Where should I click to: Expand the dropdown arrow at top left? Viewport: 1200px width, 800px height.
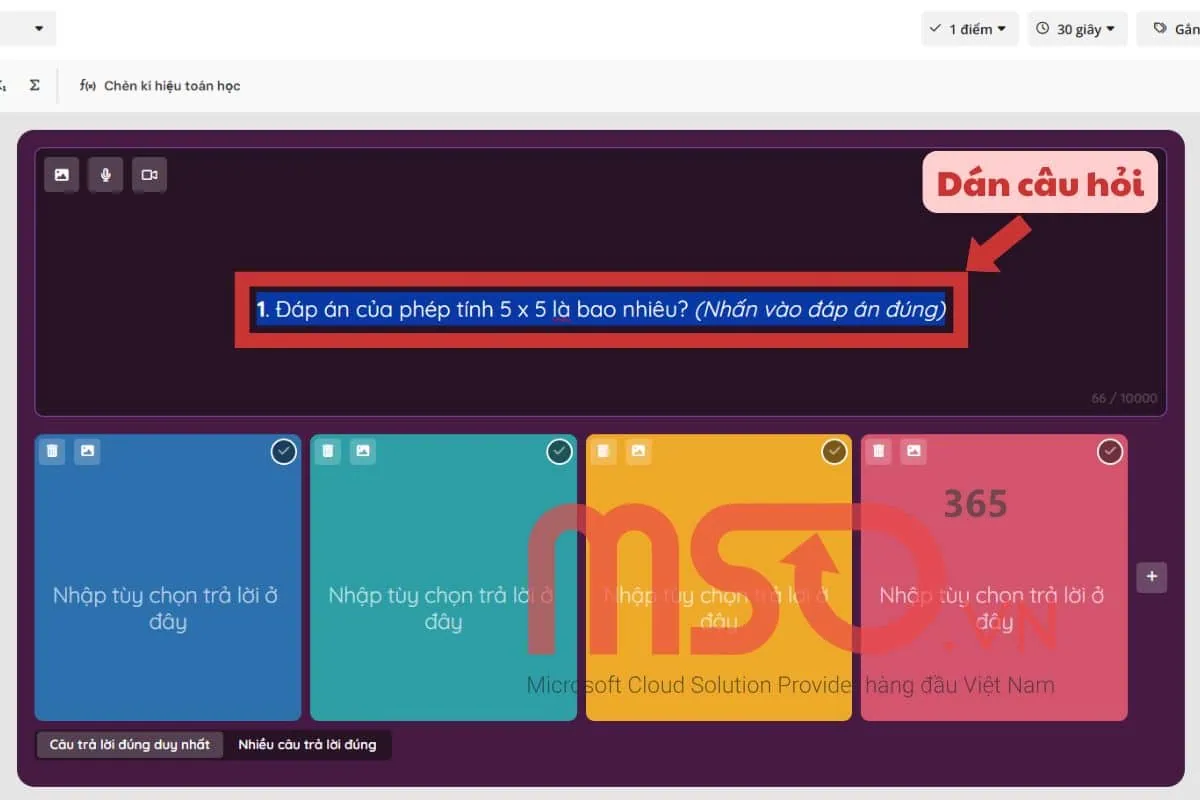coord(37,28)
